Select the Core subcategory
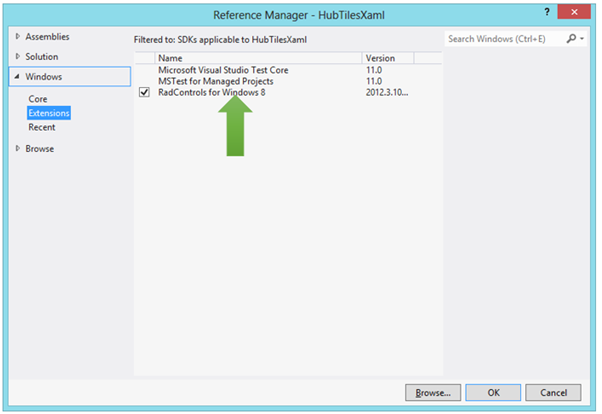The image size is (602, 414). click(x=38, y=99)
